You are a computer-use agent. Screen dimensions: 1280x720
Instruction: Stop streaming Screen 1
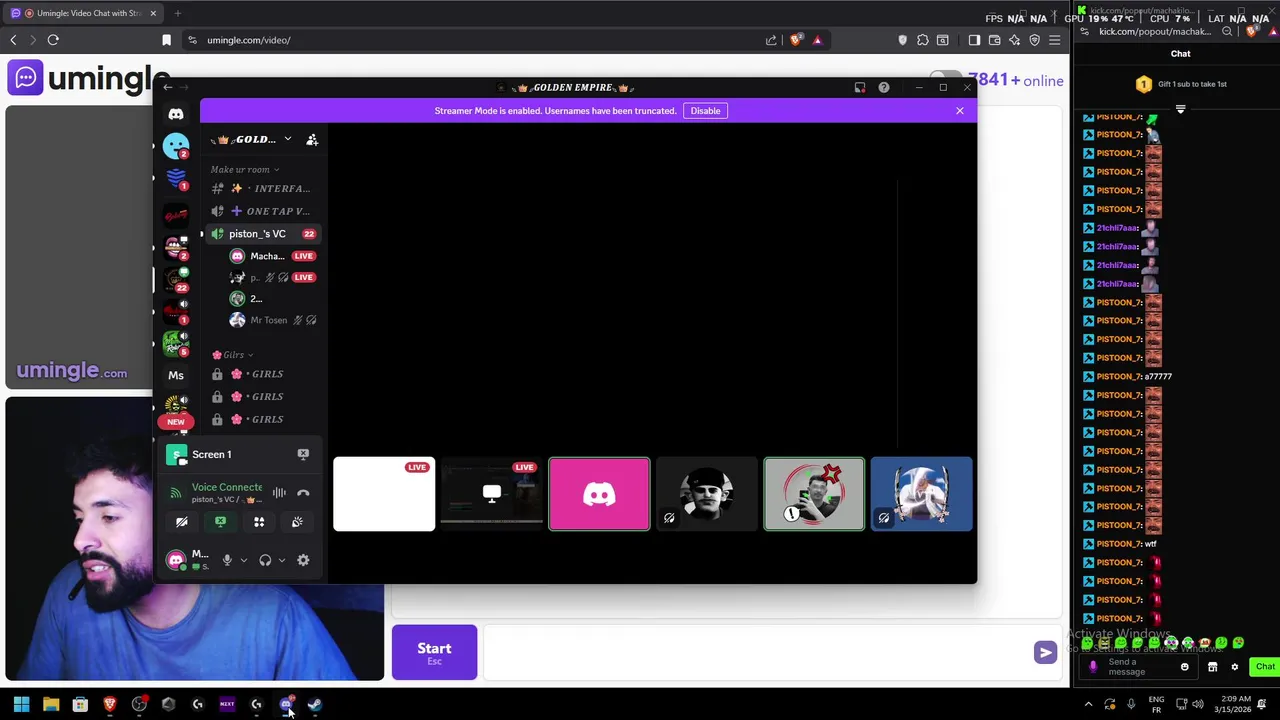(303, 454)
